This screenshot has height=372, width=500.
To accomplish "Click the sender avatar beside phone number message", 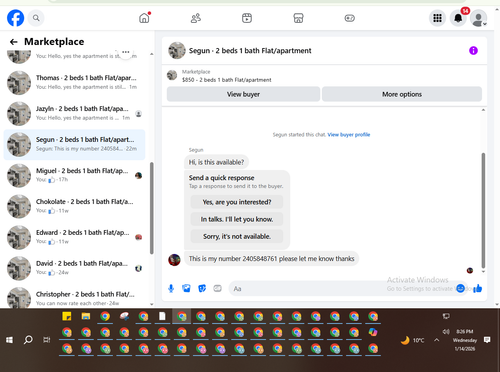I will [174, 260].
